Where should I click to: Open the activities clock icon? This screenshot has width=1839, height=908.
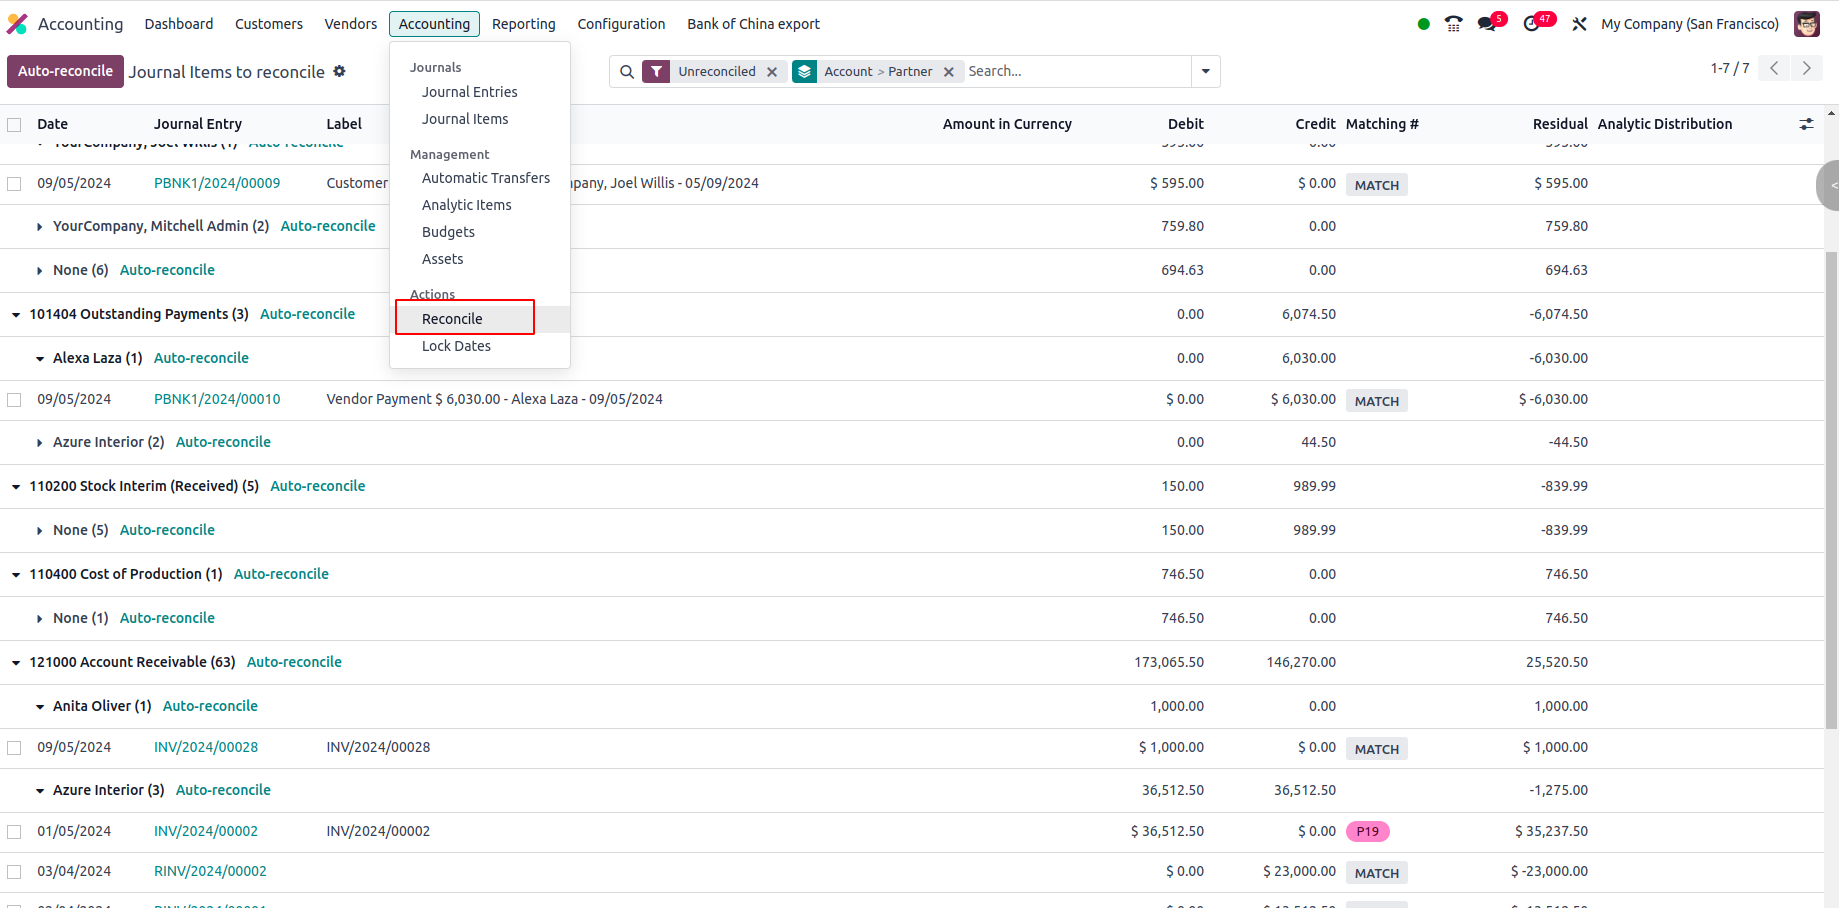(x=1534, y=24)
